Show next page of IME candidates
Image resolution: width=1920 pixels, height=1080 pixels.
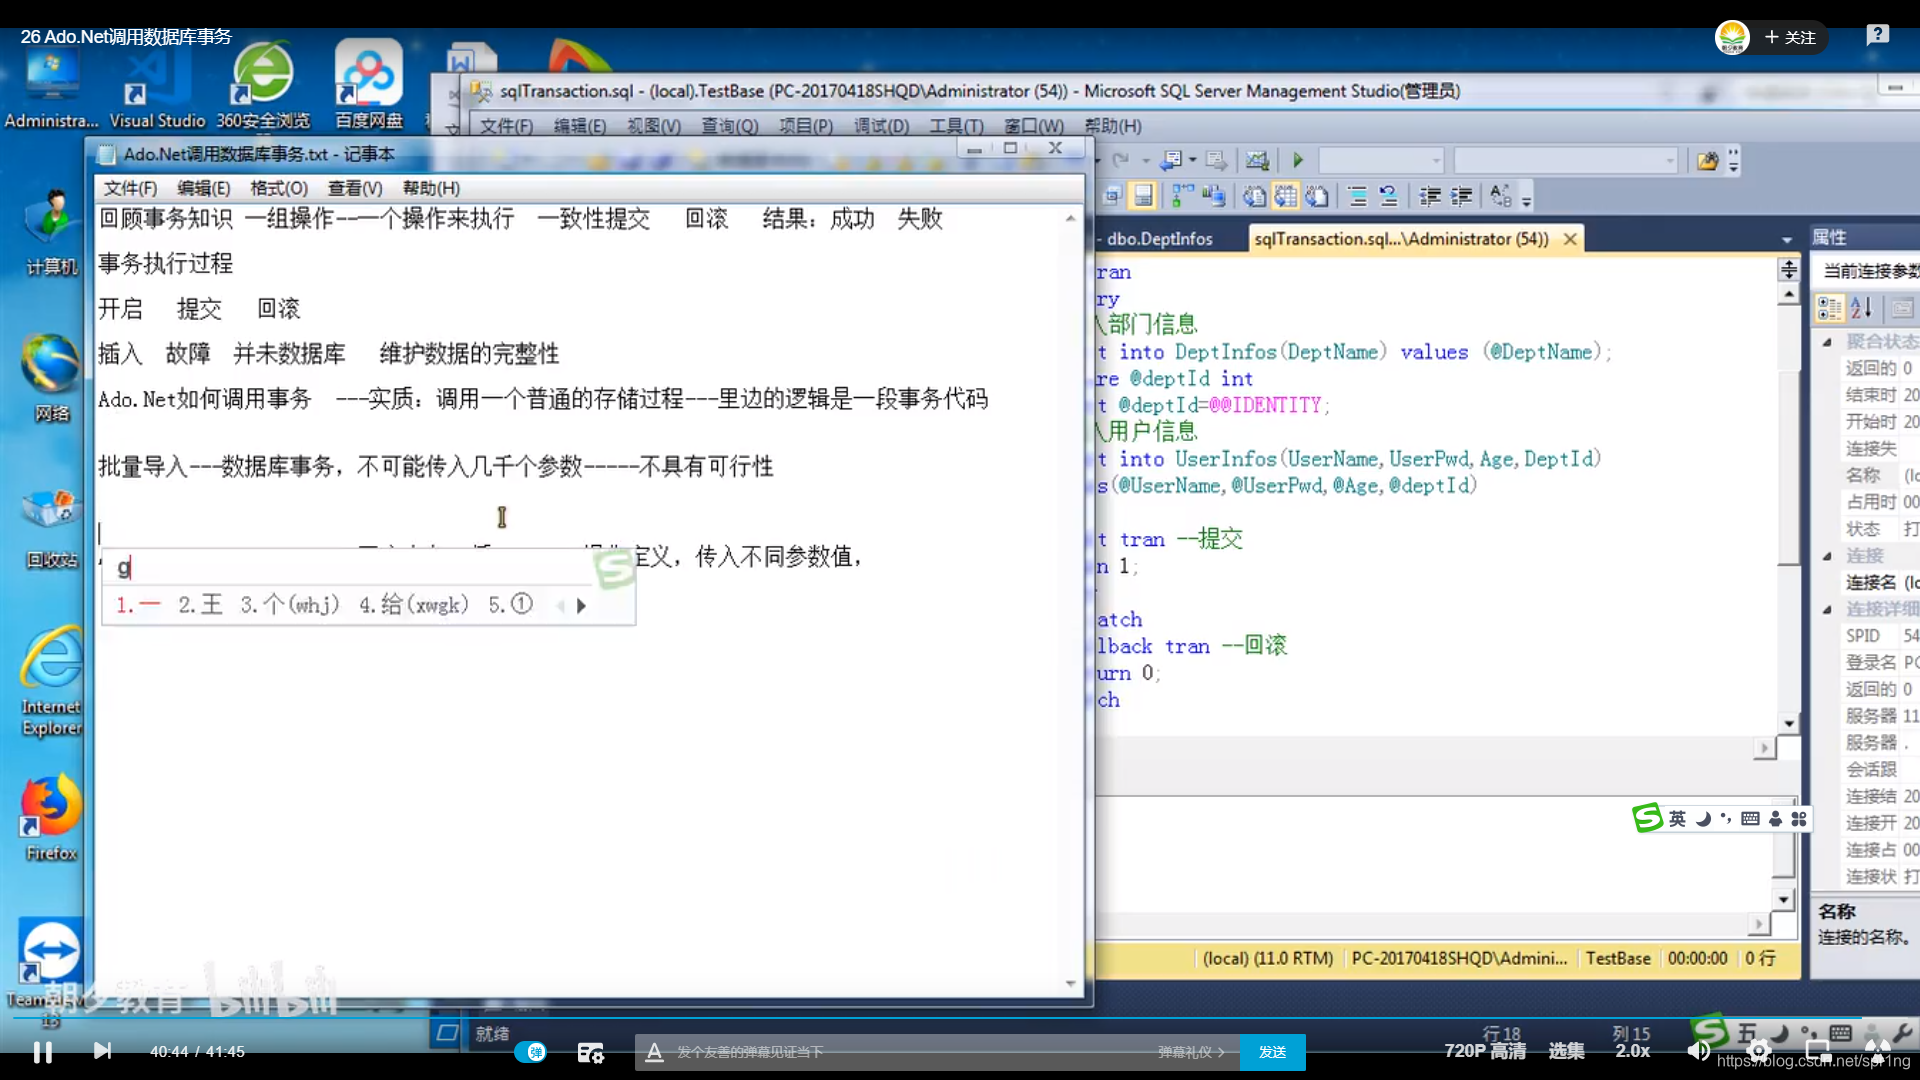pos(581,605)
